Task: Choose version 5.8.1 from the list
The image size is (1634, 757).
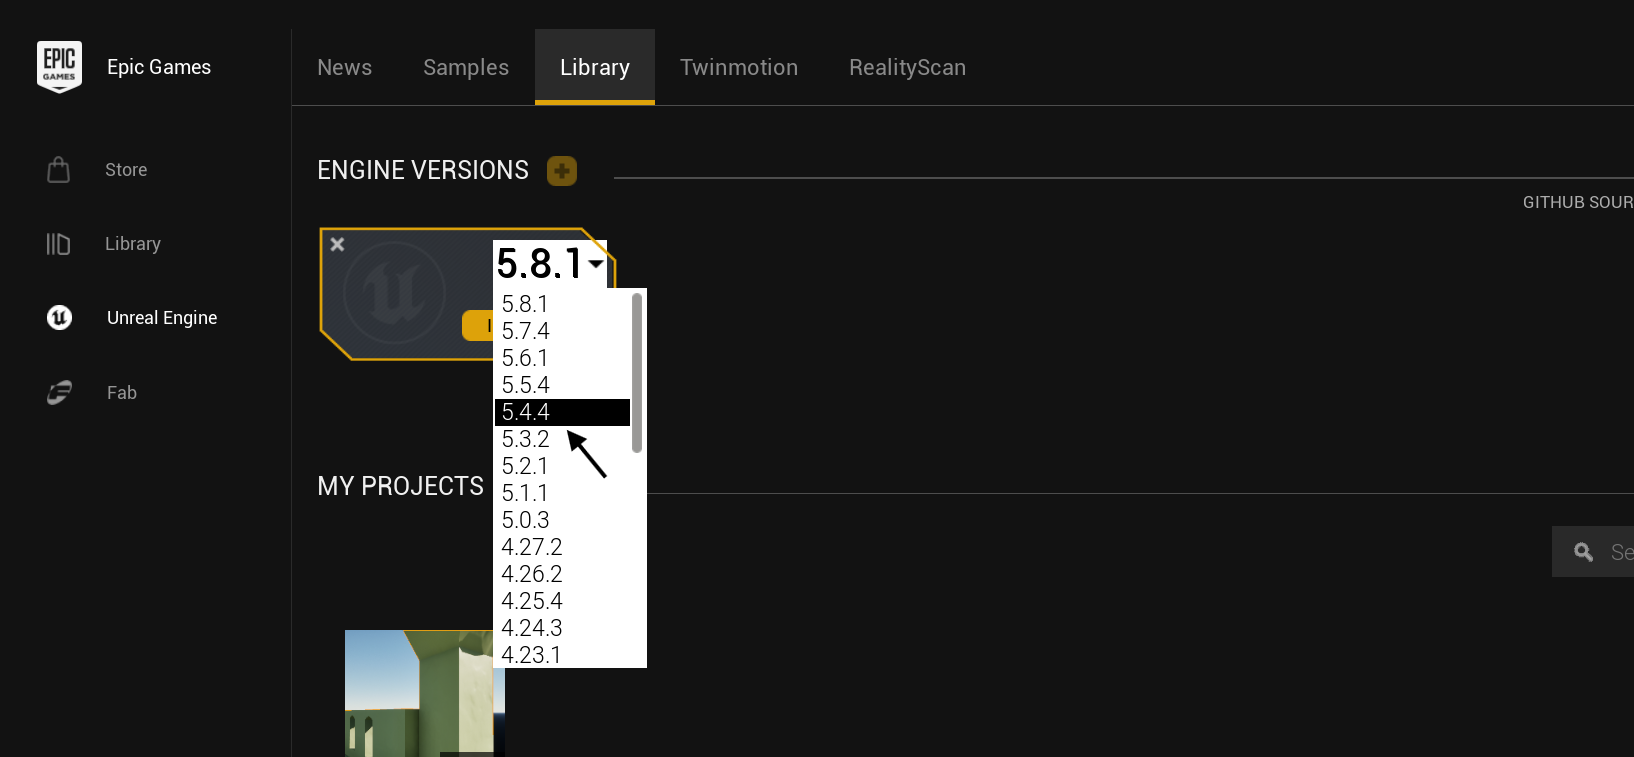Action: pos(562,304)
